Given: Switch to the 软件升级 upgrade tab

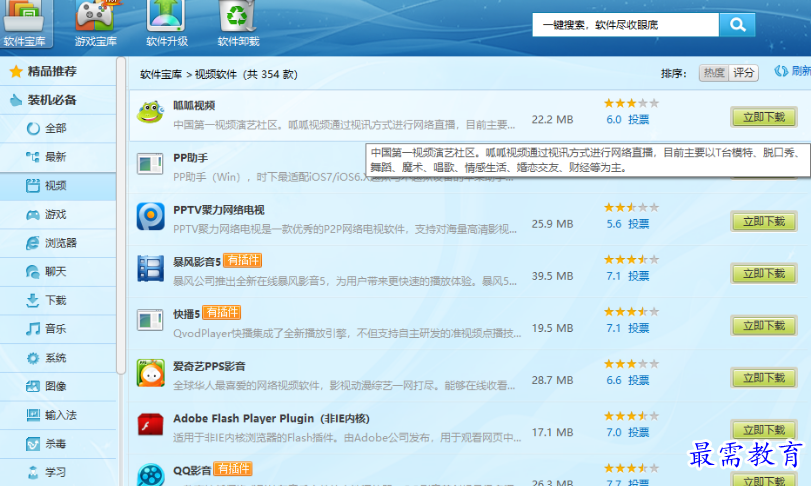Looking at the screenshot, I should [x=167, y=24].
